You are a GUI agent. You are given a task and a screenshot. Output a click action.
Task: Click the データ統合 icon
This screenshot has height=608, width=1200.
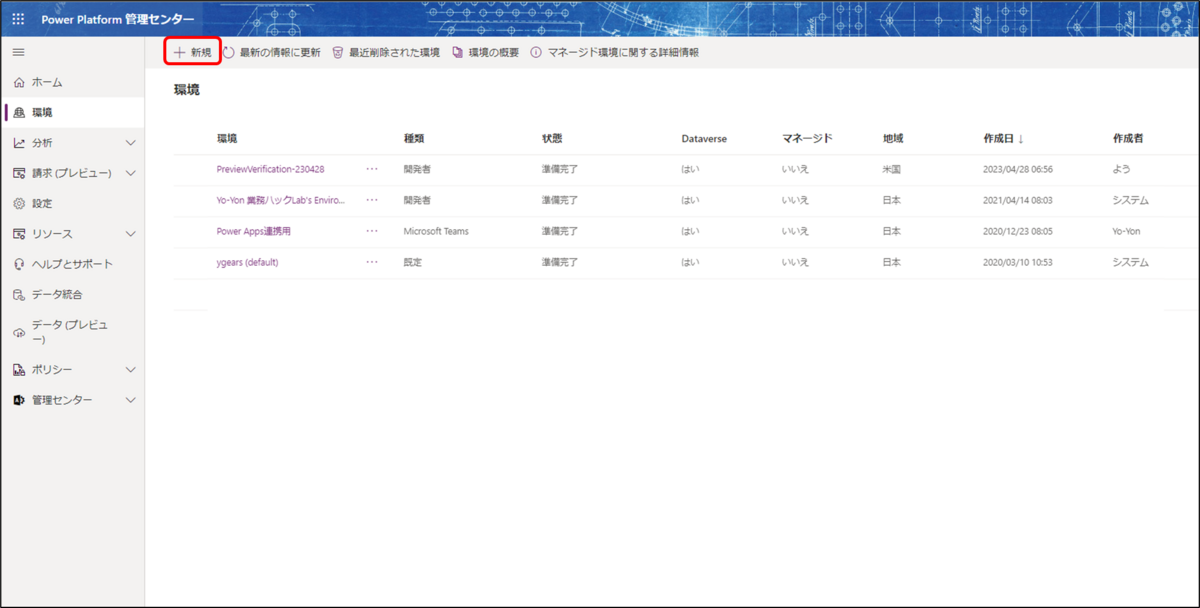coord(19,295)
